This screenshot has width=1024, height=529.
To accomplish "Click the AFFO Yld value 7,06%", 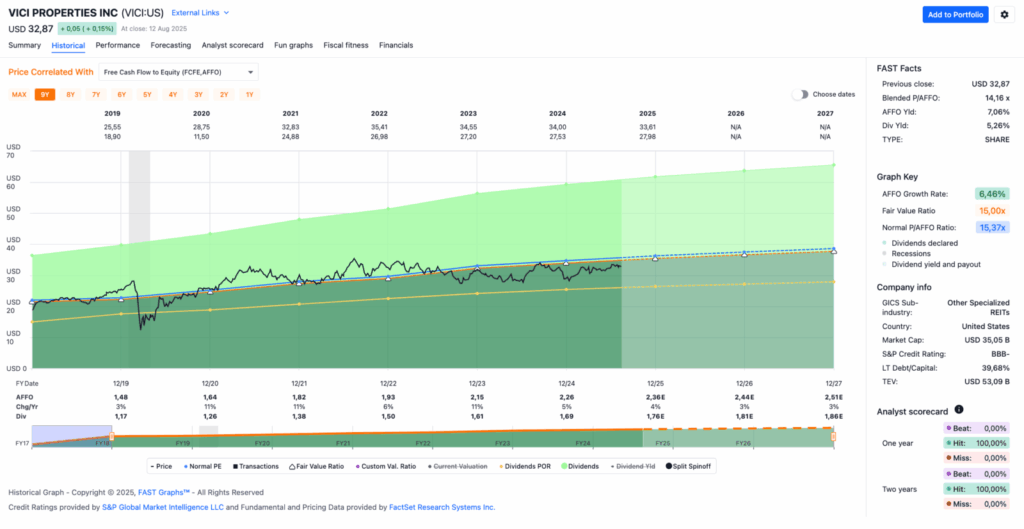I will [998, 112].
